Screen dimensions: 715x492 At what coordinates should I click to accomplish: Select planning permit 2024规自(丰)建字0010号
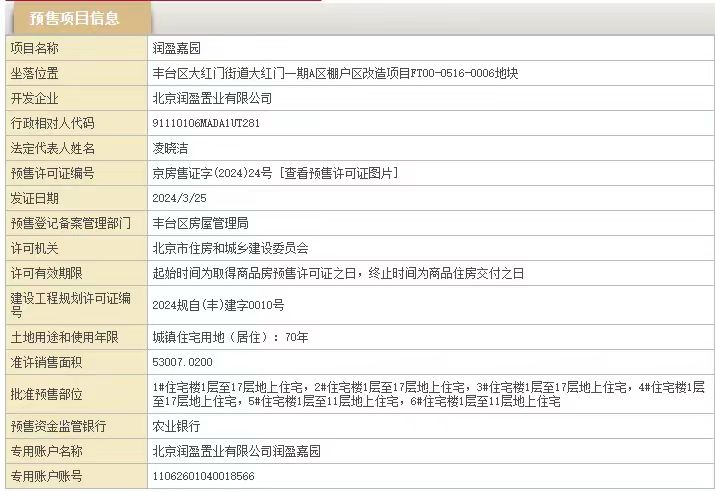(218, 305)
